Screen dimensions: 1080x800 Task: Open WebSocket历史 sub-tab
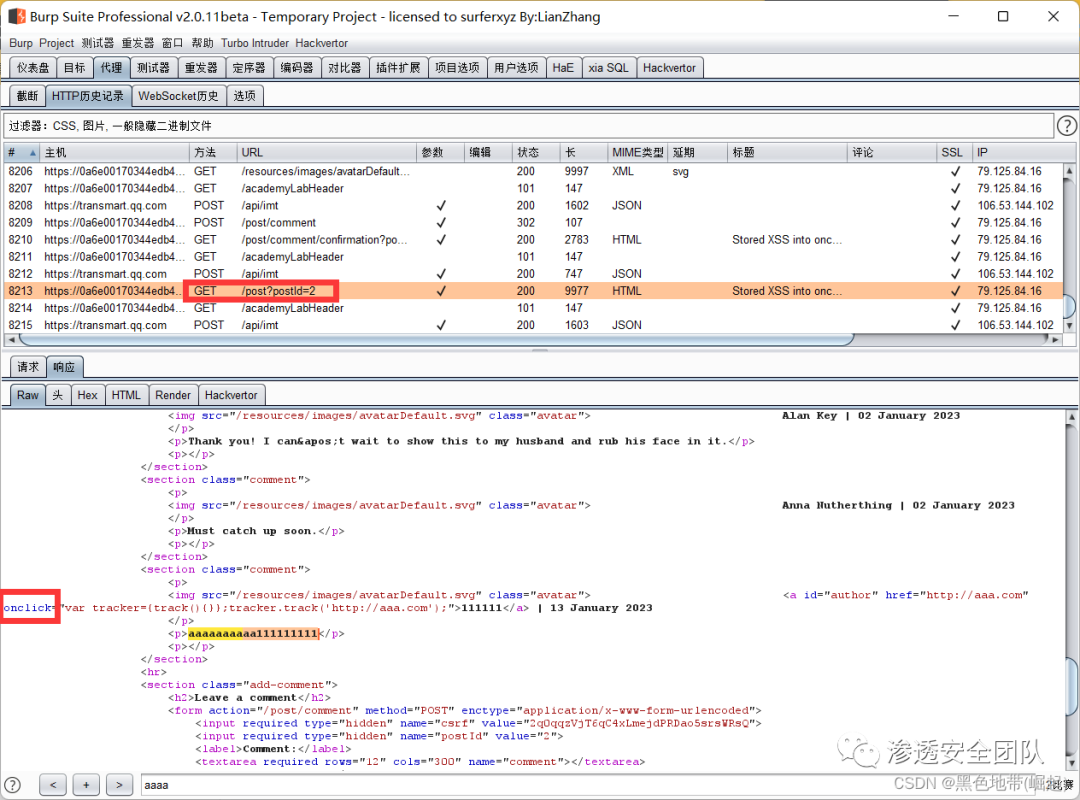tap(178, 96)
